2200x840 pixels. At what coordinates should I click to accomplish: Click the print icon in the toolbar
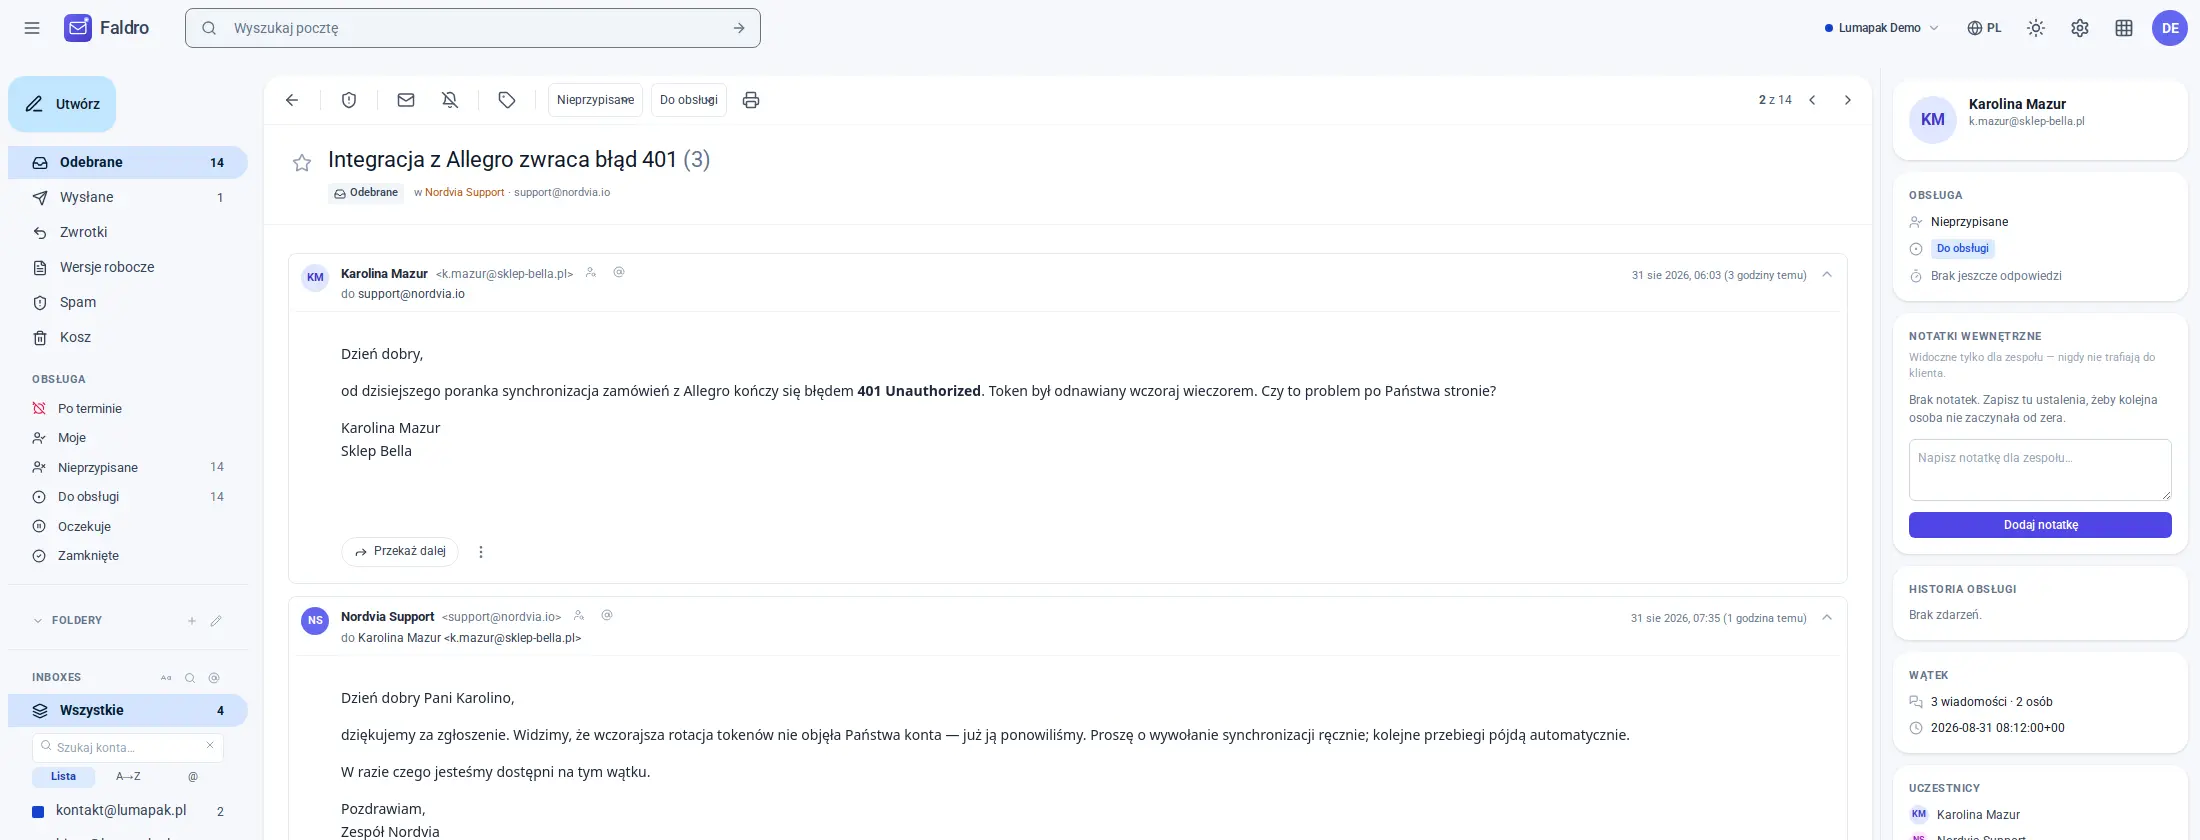(x=751, y=100)
